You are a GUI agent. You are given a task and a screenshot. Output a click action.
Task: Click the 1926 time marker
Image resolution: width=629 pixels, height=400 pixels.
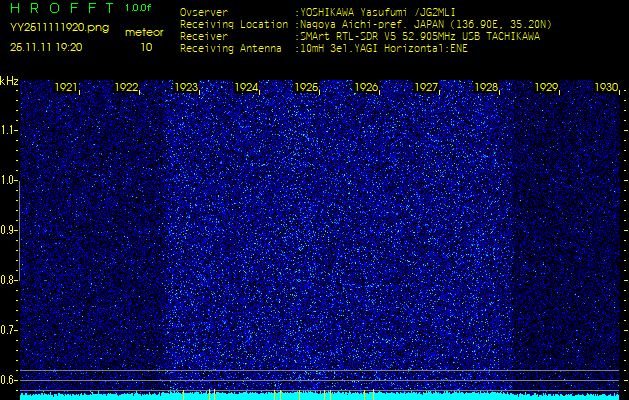pyautogui.click(x=366, y=87)
